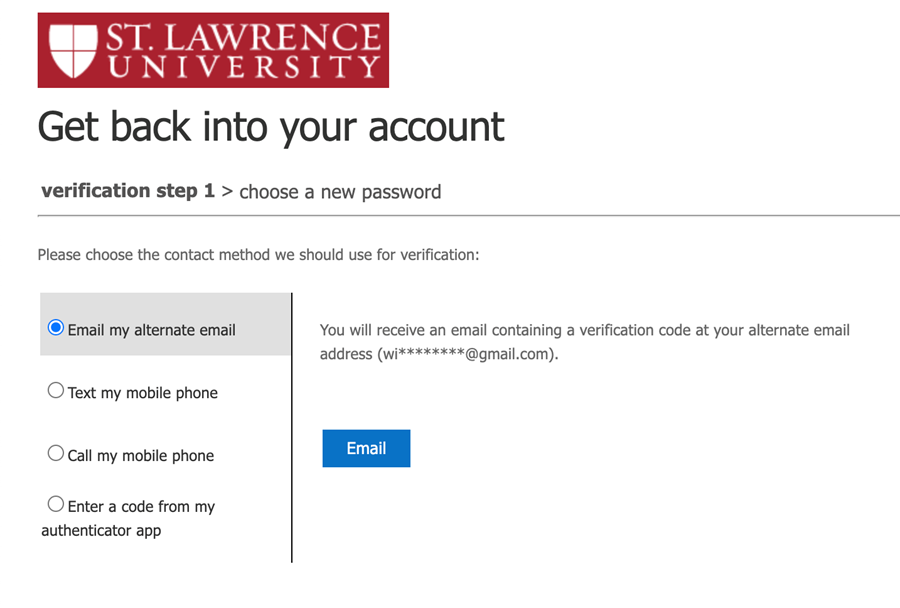
Task: Click the horizontal line under the step breadcrumb
Action: coord(468,215)
